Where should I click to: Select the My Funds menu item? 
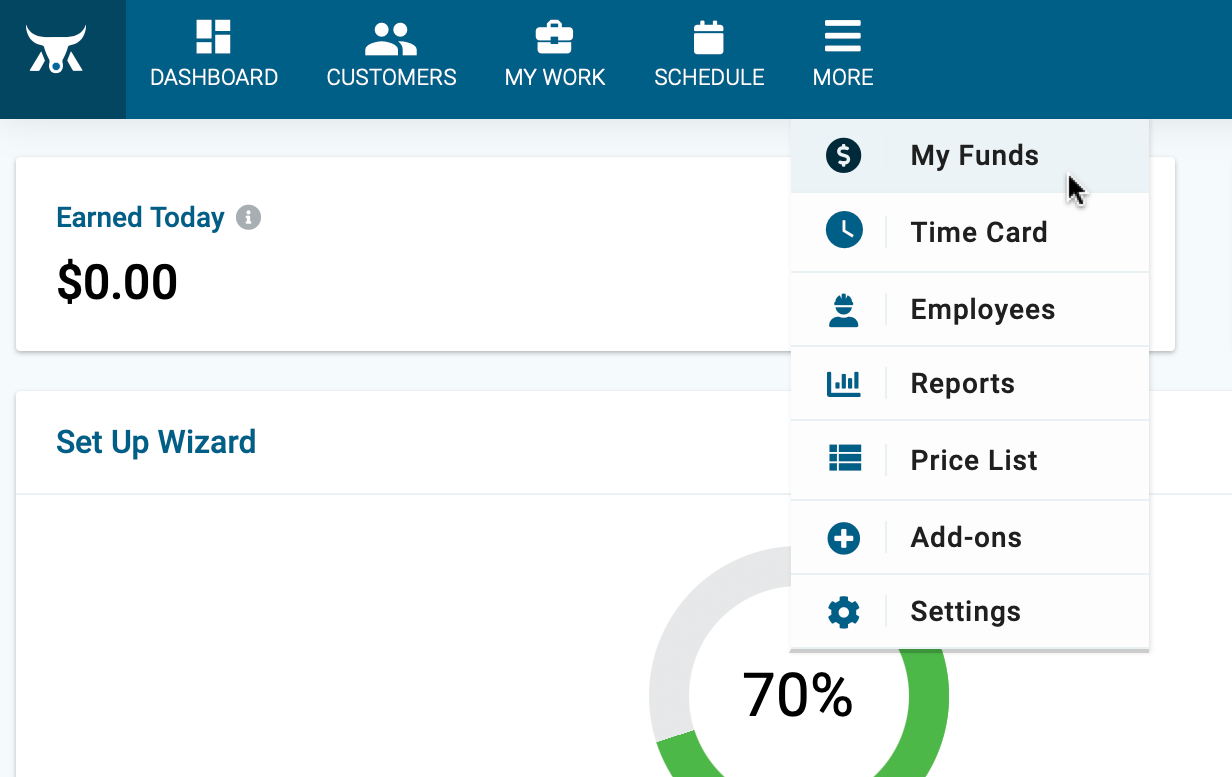point(970,155)
